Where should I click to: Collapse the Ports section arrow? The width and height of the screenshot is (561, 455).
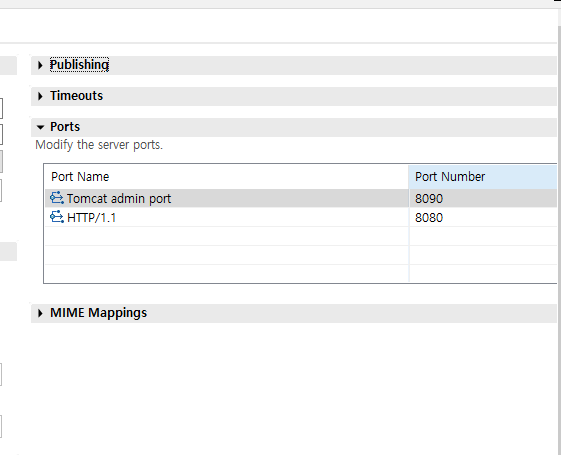pyautogui.click(x=40, y=127)
